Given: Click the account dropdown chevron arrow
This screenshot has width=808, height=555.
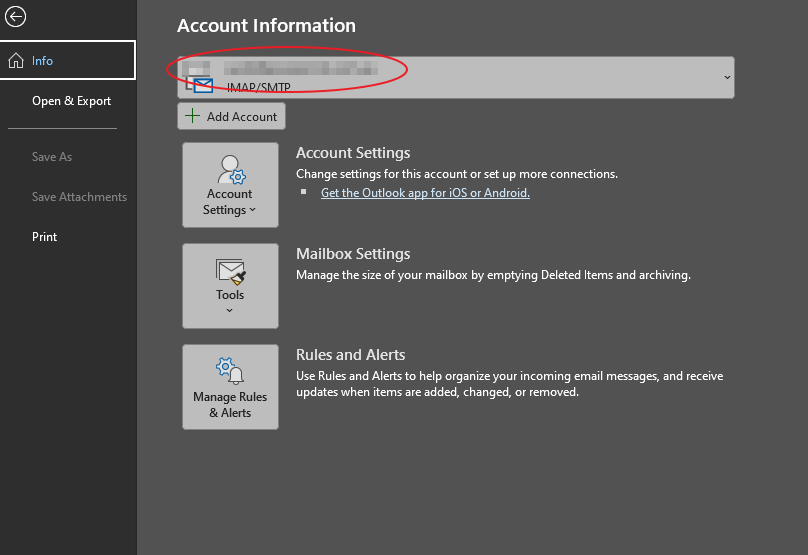Looking at the screenshot, I should click(727, 77).
